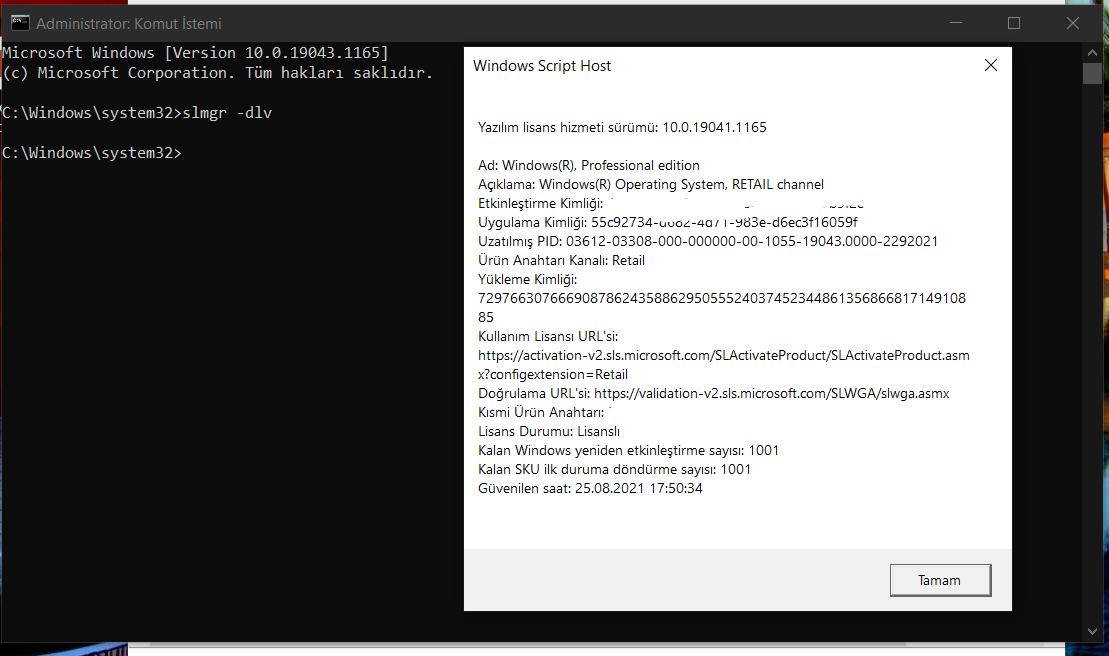Image resolution: width=1109 pixels, height=656 pixels.
Task: Click the Microsoft Corporation copyright line in console
Action: click(x=217, y=73)
